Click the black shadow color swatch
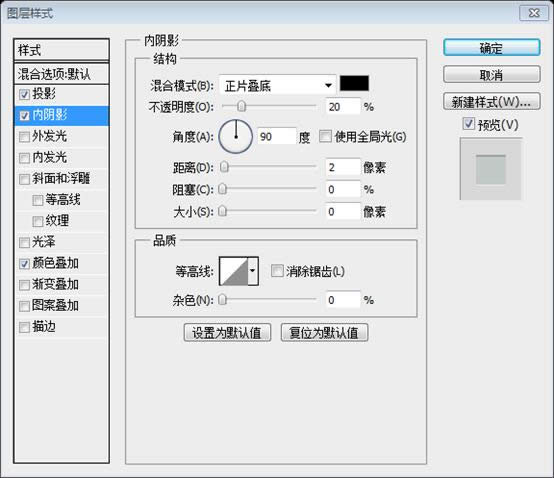The height and width of the screenshot is (478, 554). (354, 83)
